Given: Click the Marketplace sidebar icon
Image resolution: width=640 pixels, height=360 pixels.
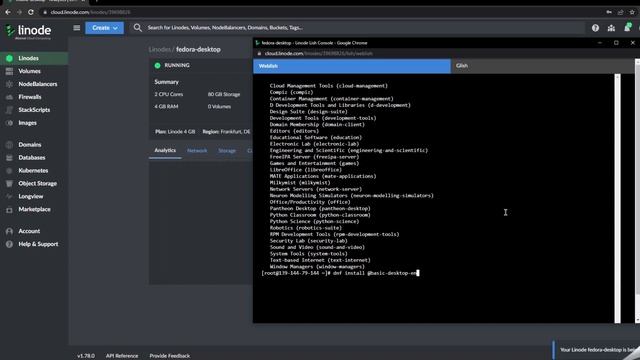Looking at the screenshot, I should coord(9,209).
